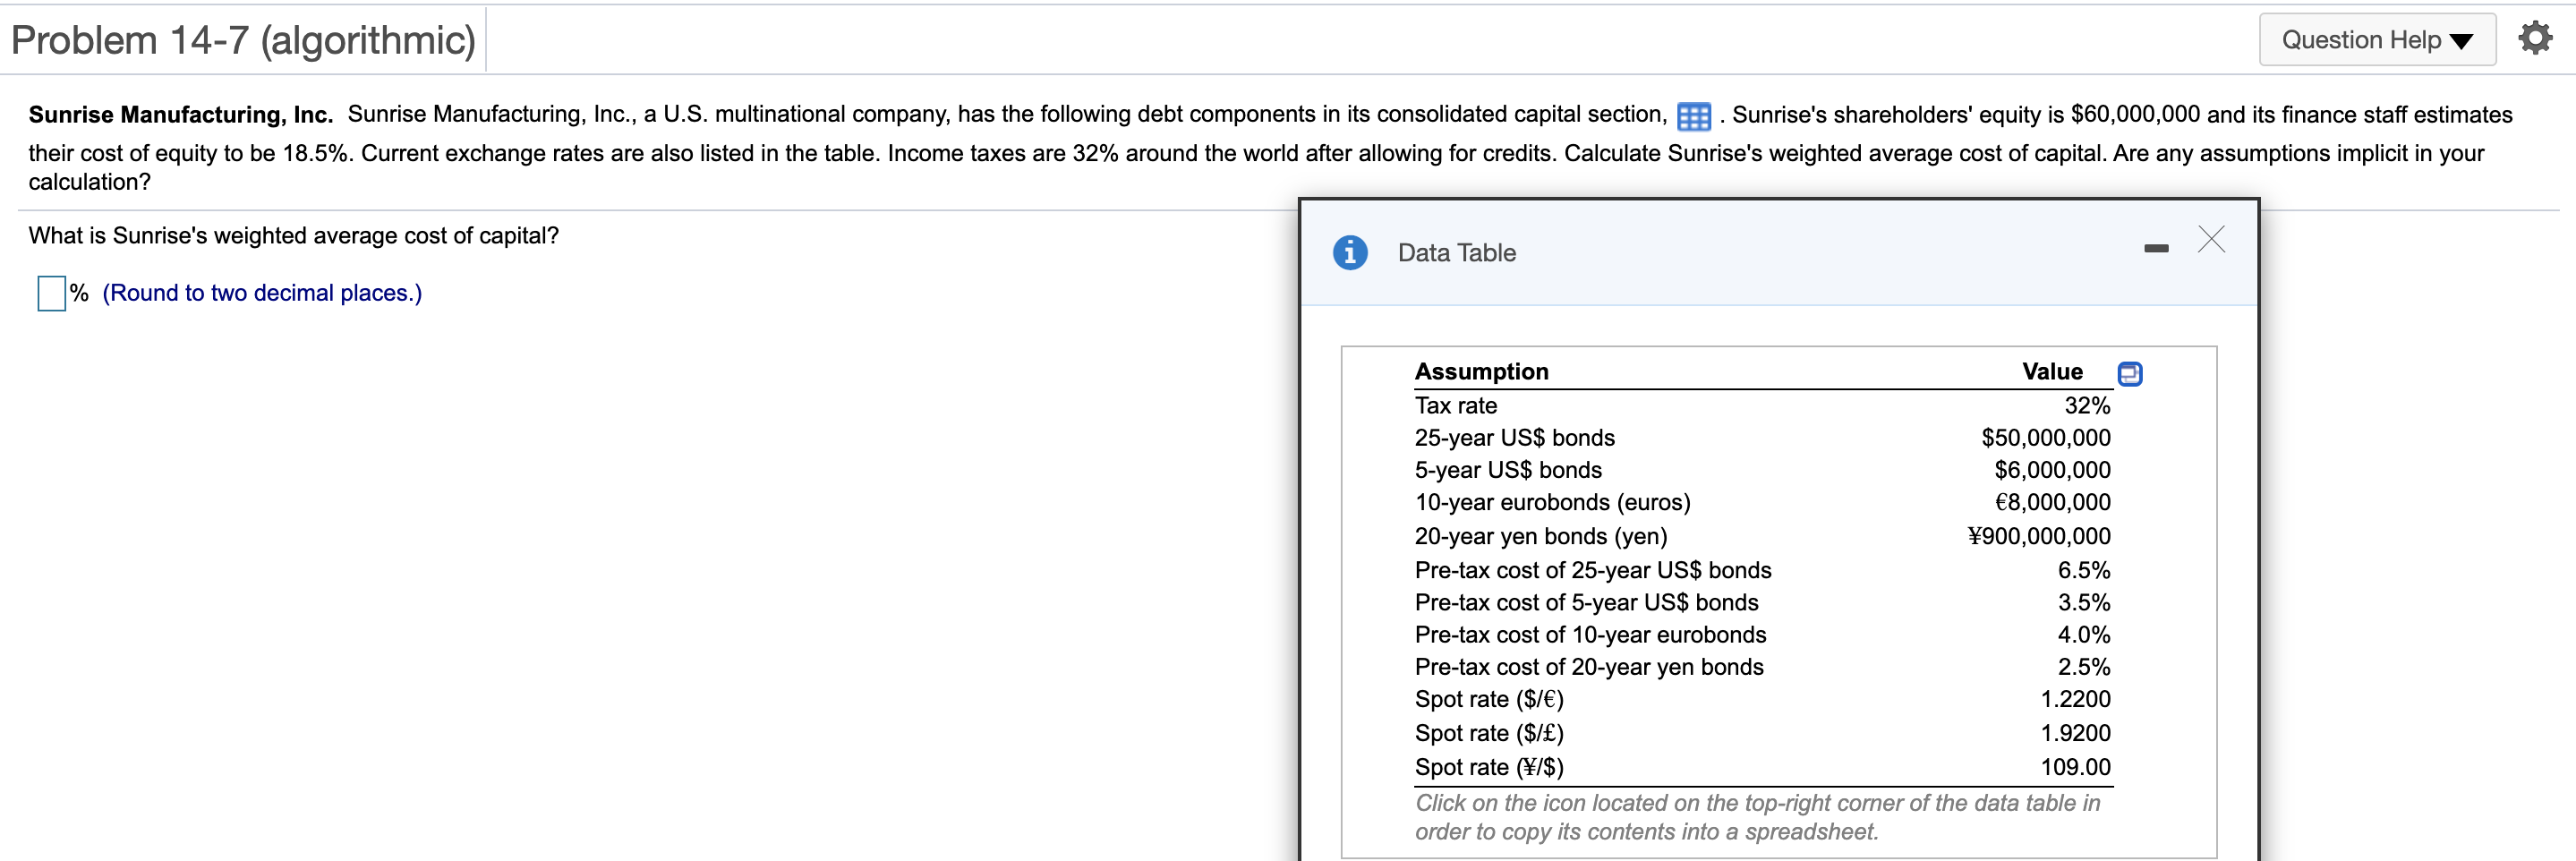Click the '¥900,000,000' value

click(x=2038, y=536)
